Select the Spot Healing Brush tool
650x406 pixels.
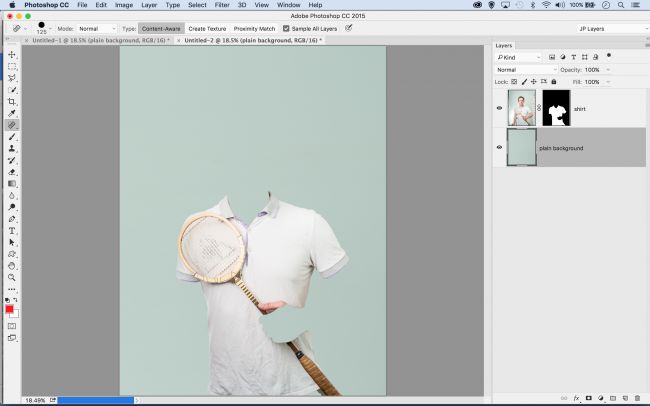(x=12, y=125)
